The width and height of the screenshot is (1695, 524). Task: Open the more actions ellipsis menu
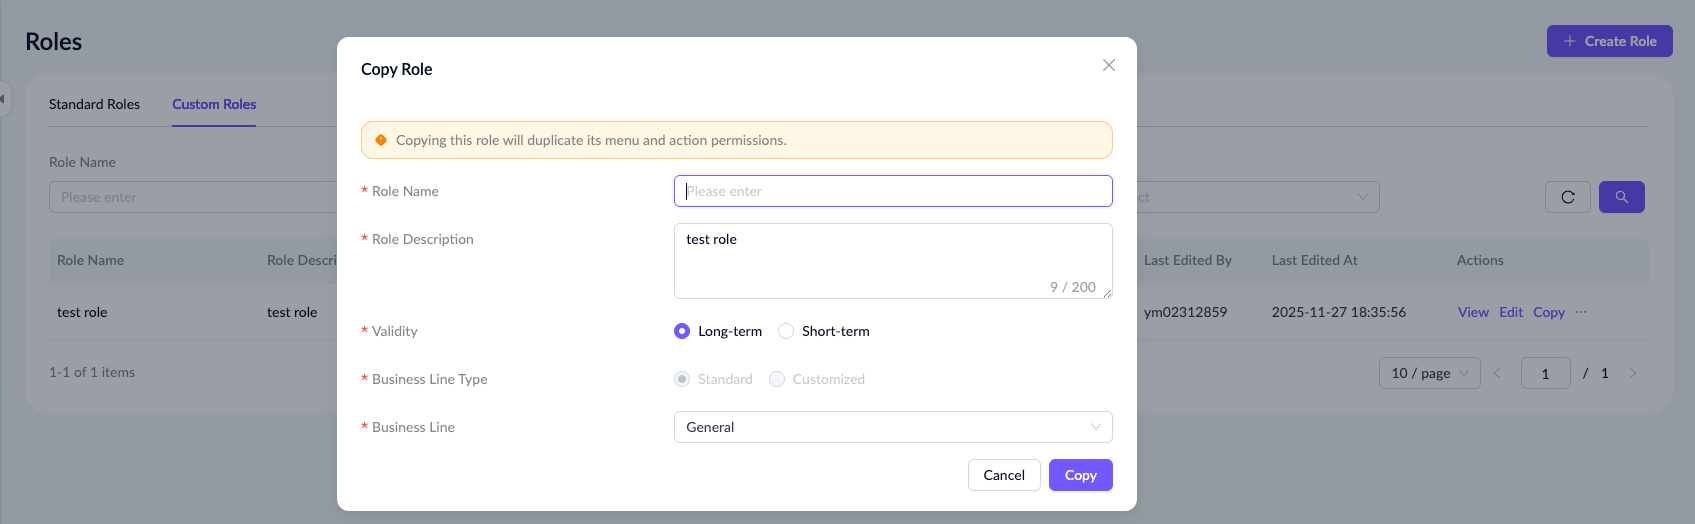pos(1581,312)
